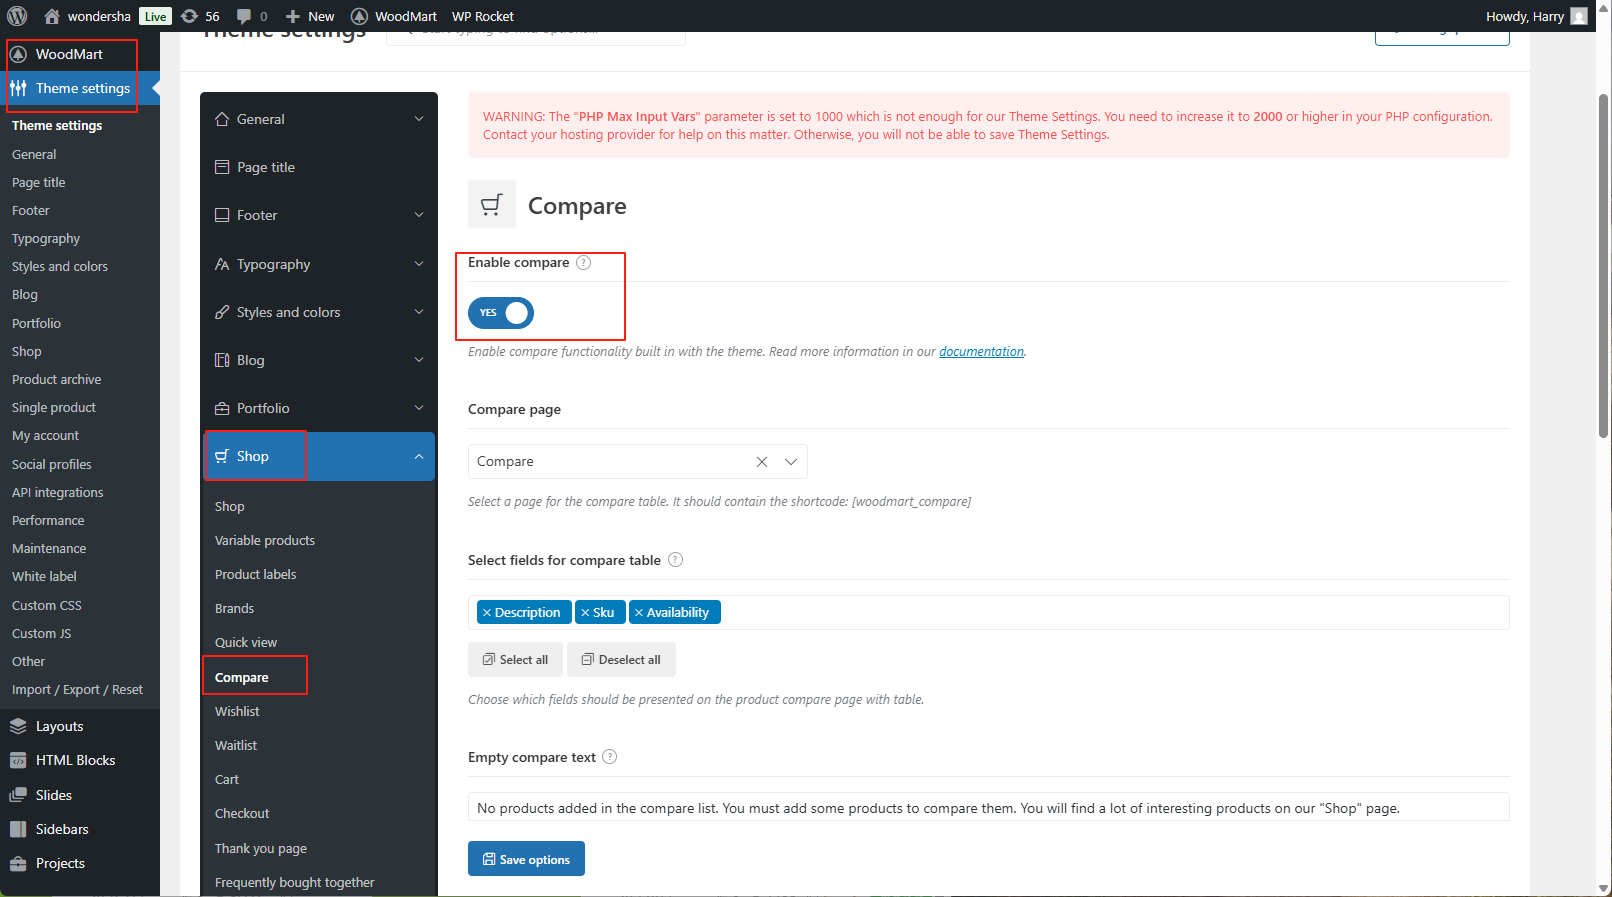Image resolution: width=1612 pixels, height=897 pixels.
Task: Open Performance in left sidebar
Action: [48, 520]
